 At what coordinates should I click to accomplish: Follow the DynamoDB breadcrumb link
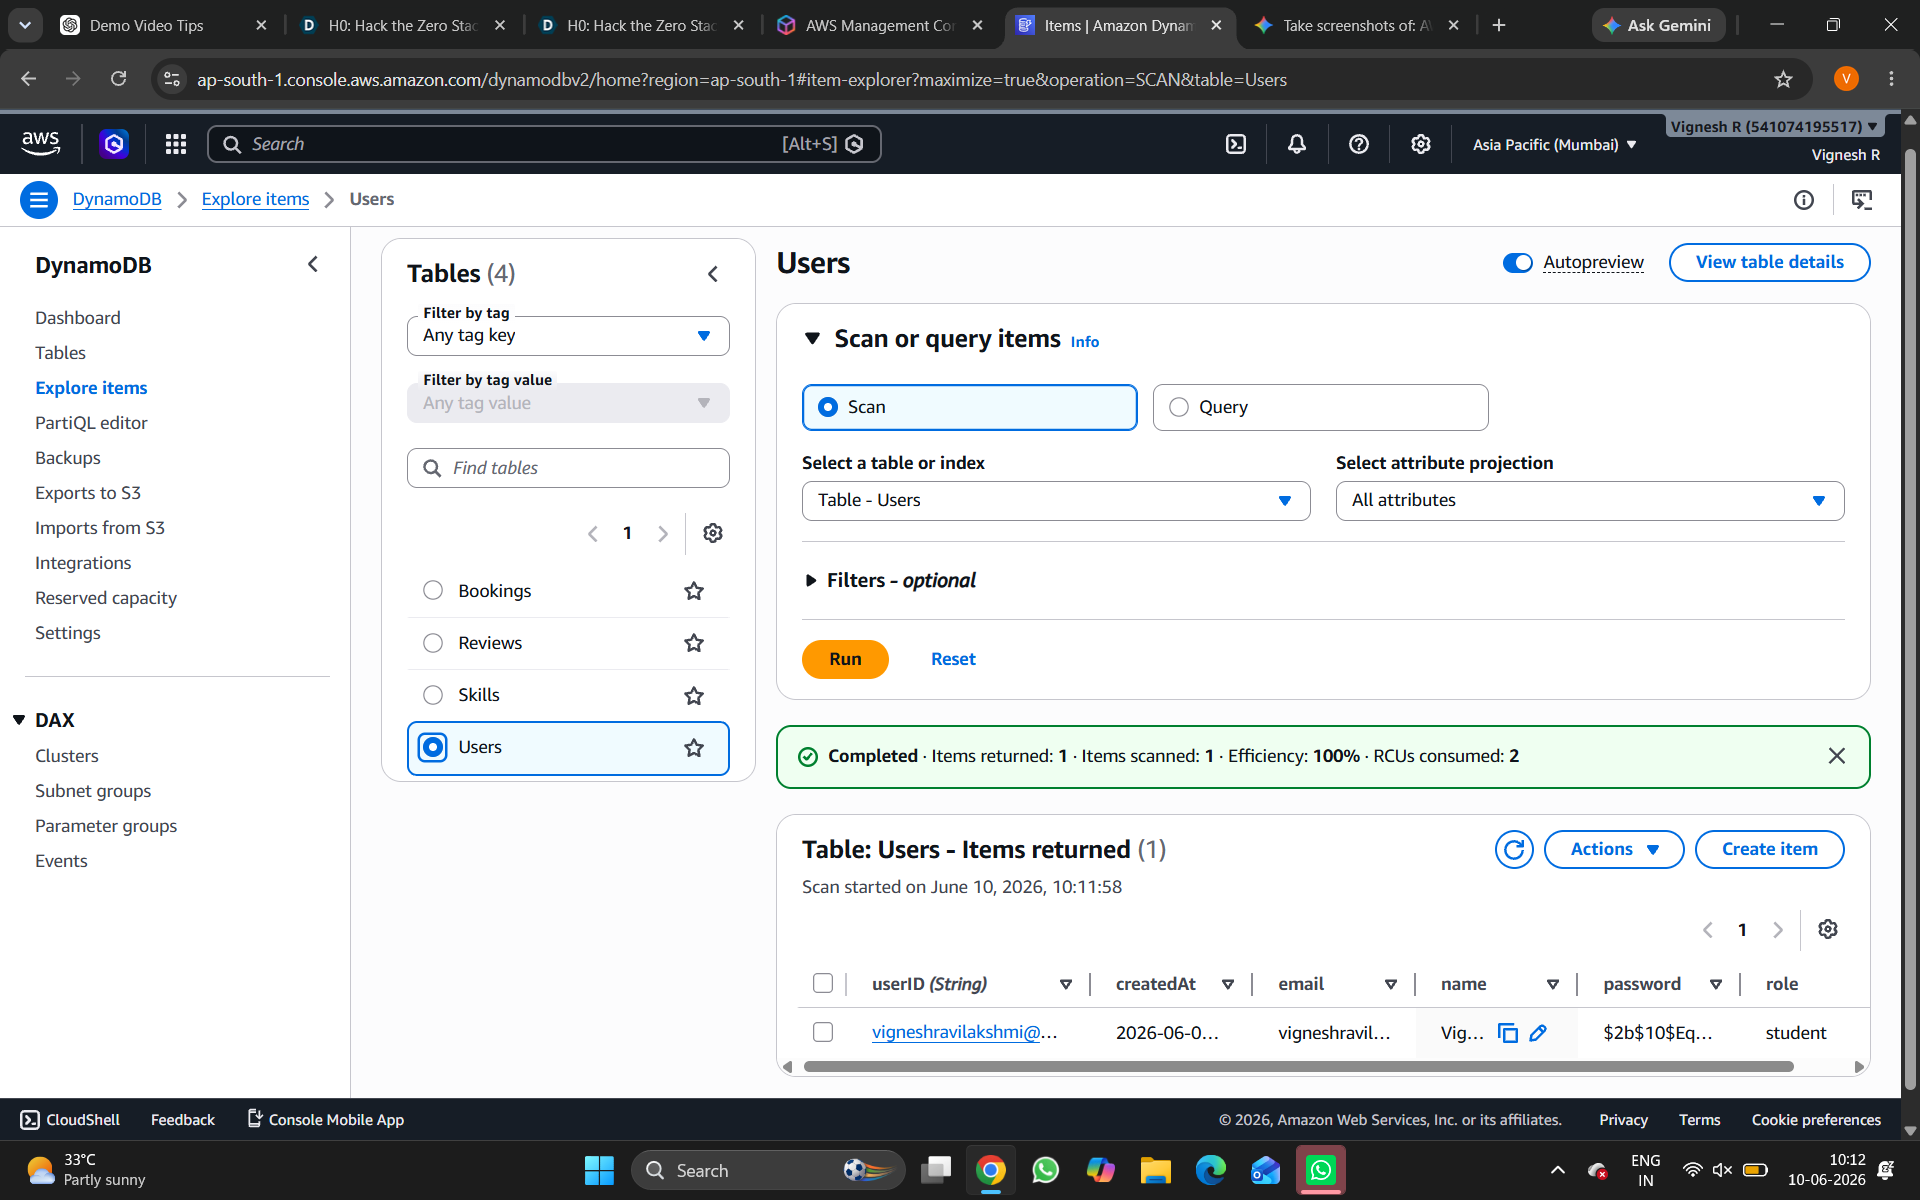point(117,199)
